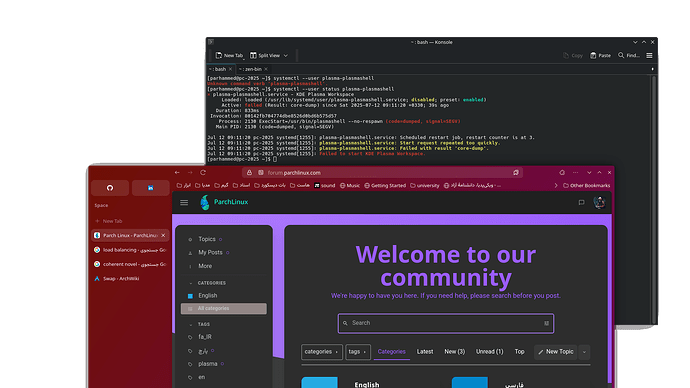Viewport: 690px width, 388px height.
Task: Click New Tab in browser sidebar
Action: point(109,221)
